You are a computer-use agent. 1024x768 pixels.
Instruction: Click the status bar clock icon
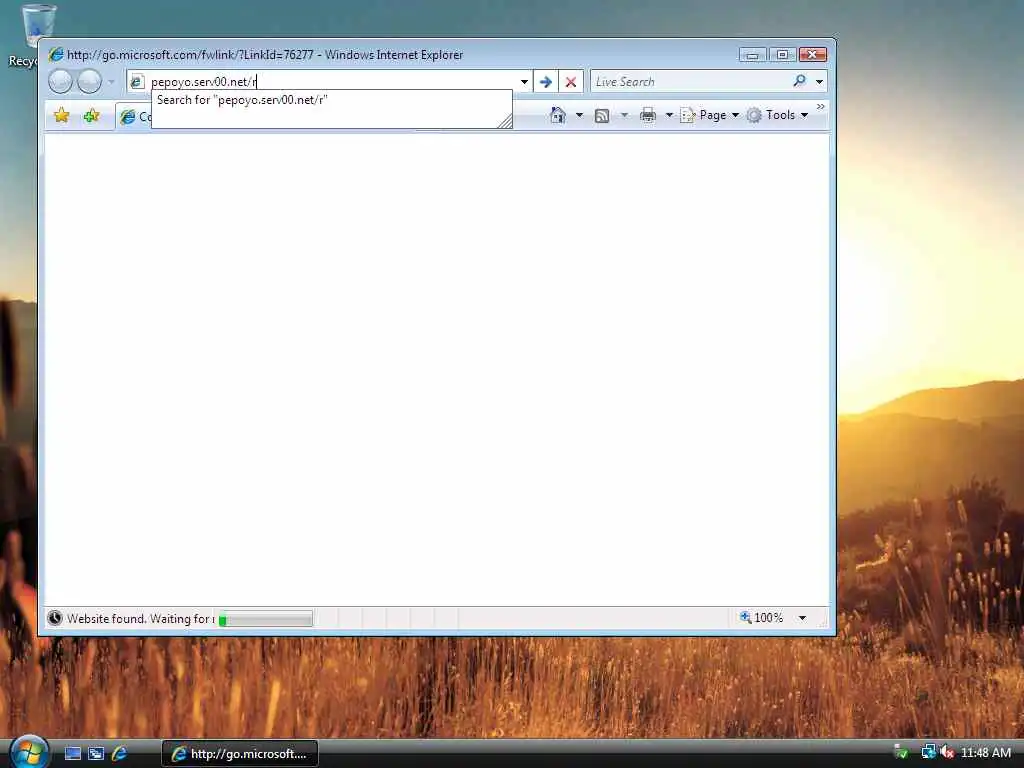click(55, 618)
